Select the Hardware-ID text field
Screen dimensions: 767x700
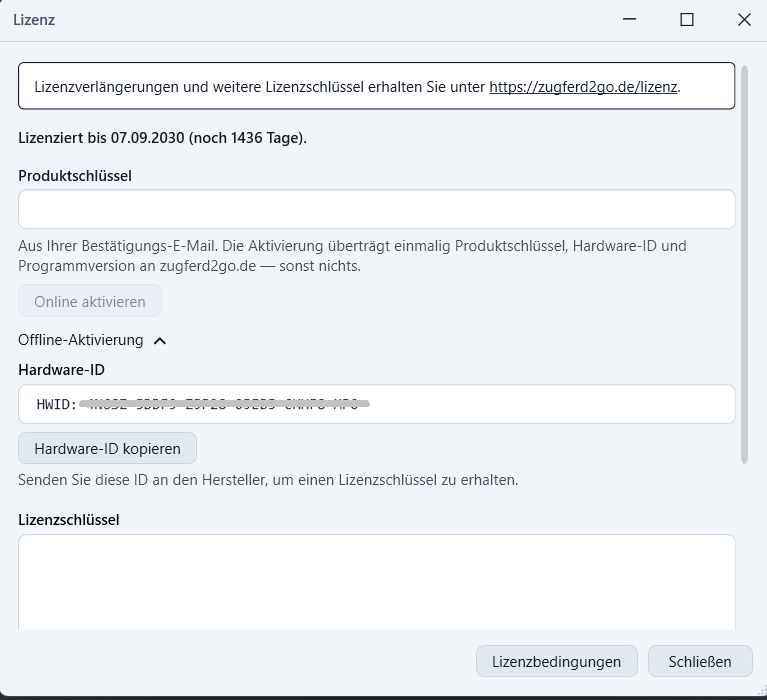377,404
